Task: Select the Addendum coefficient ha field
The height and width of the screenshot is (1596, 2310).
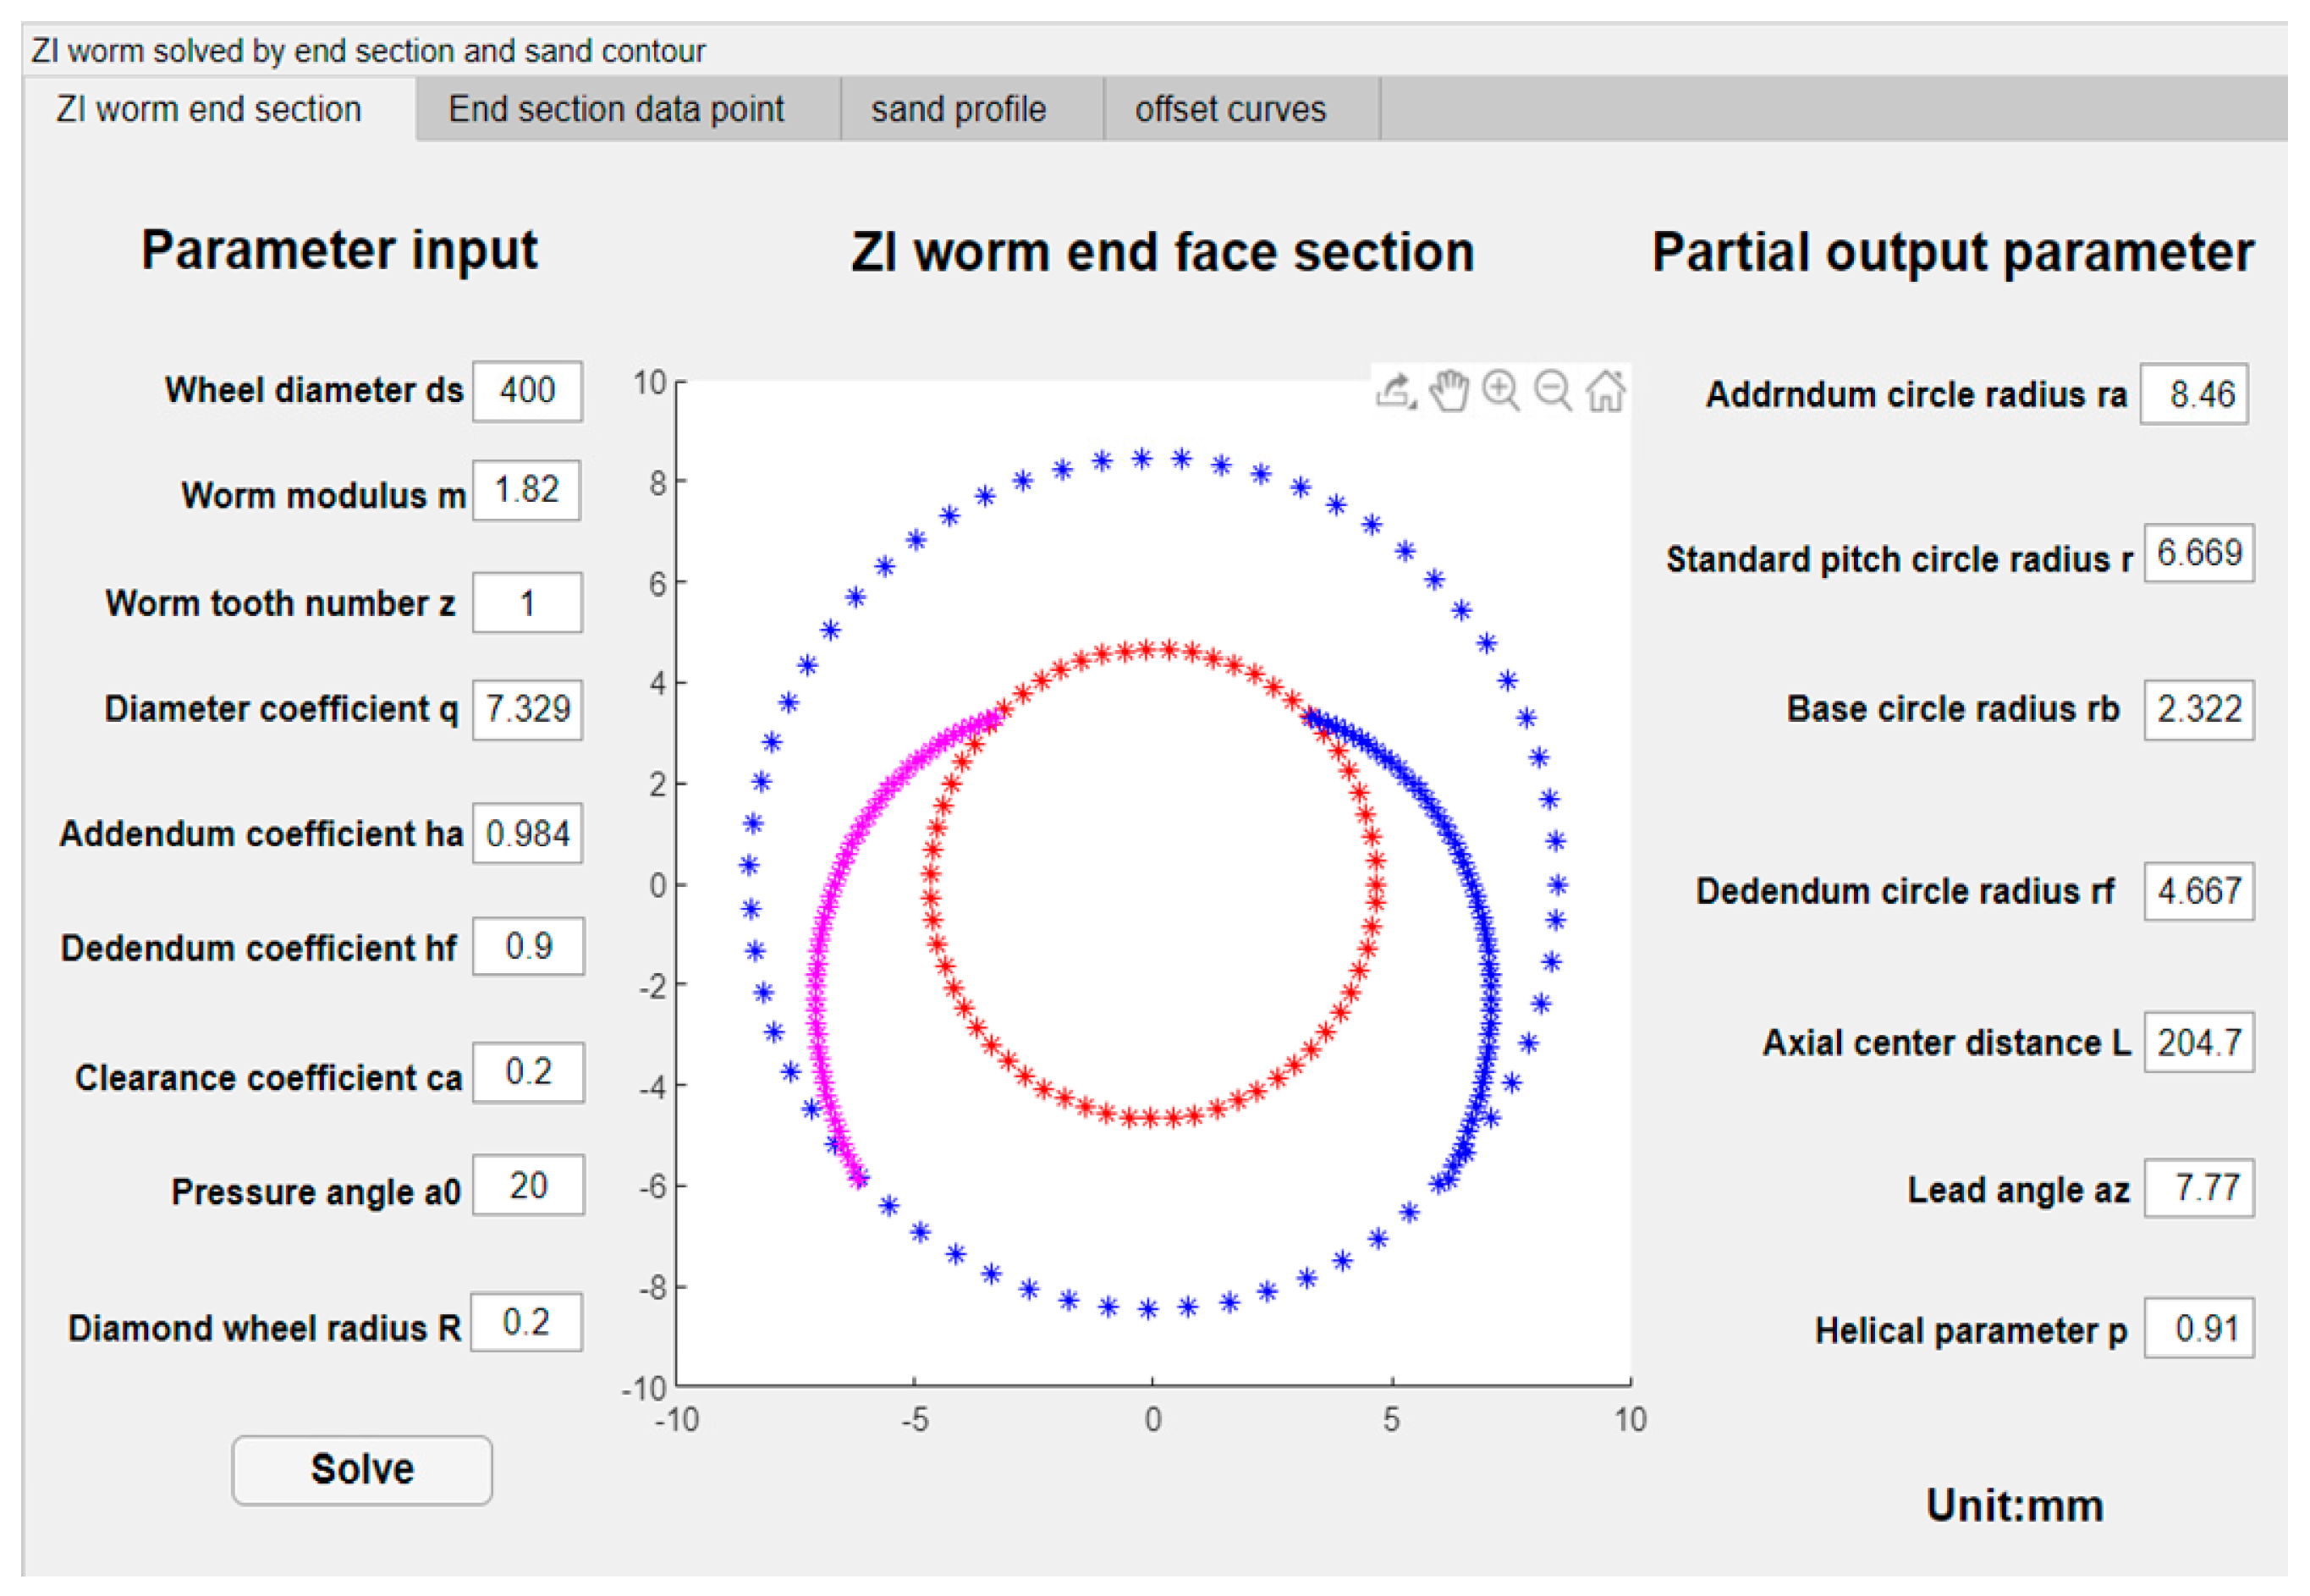Action: point(527,834)
